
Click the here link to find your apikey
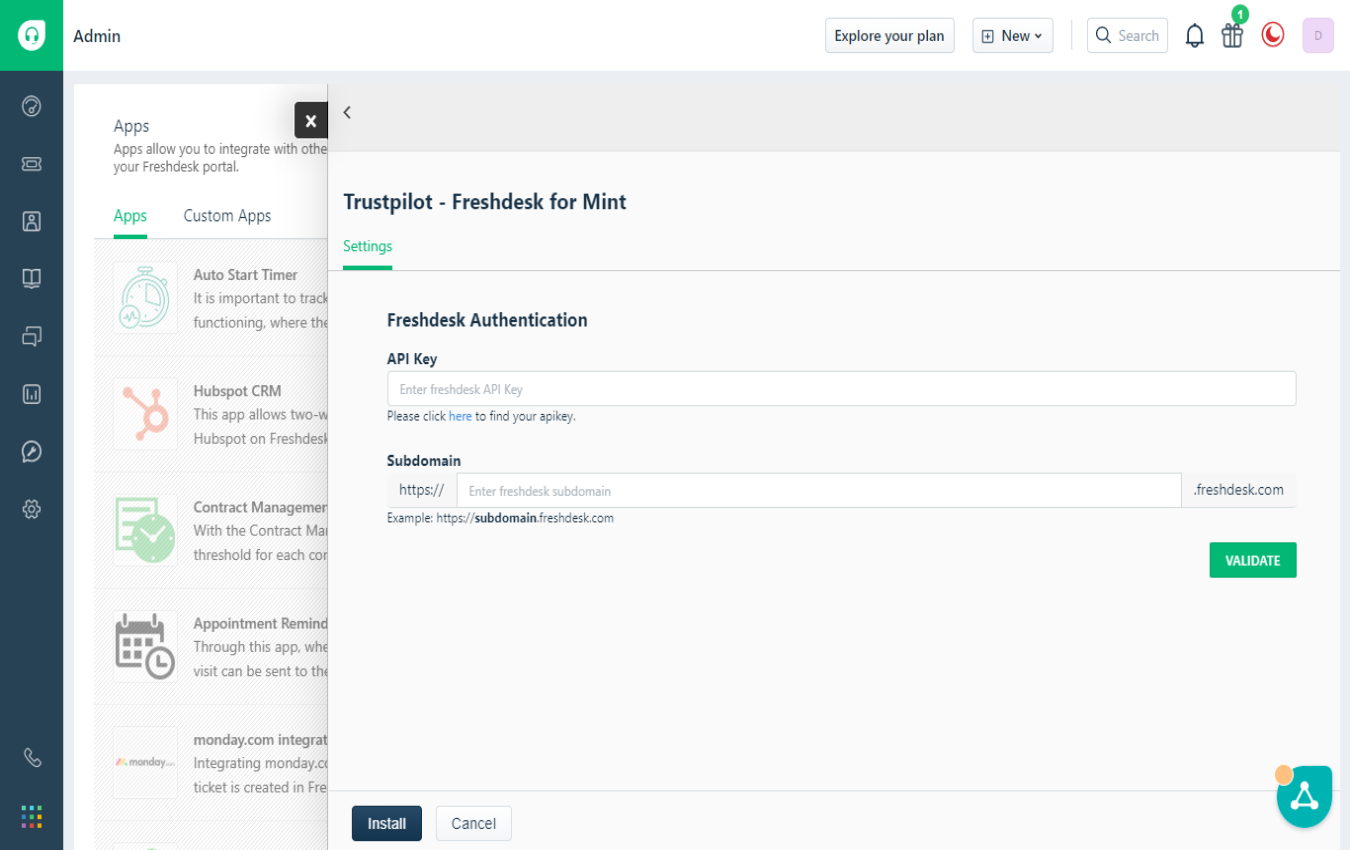tap(460, 416)
